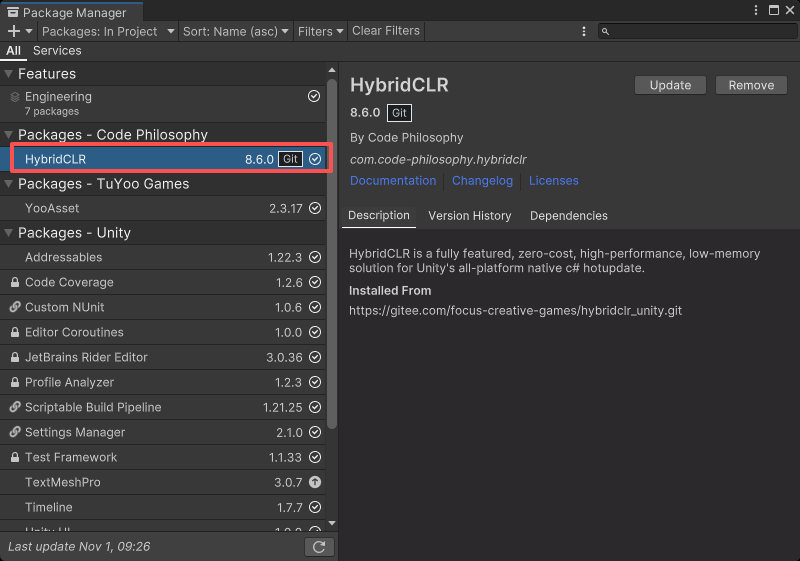The width and height of the screenshot is (800, 561).
Task: Click the Update button for HybridCLR
Action: click(x=670, y=85)
